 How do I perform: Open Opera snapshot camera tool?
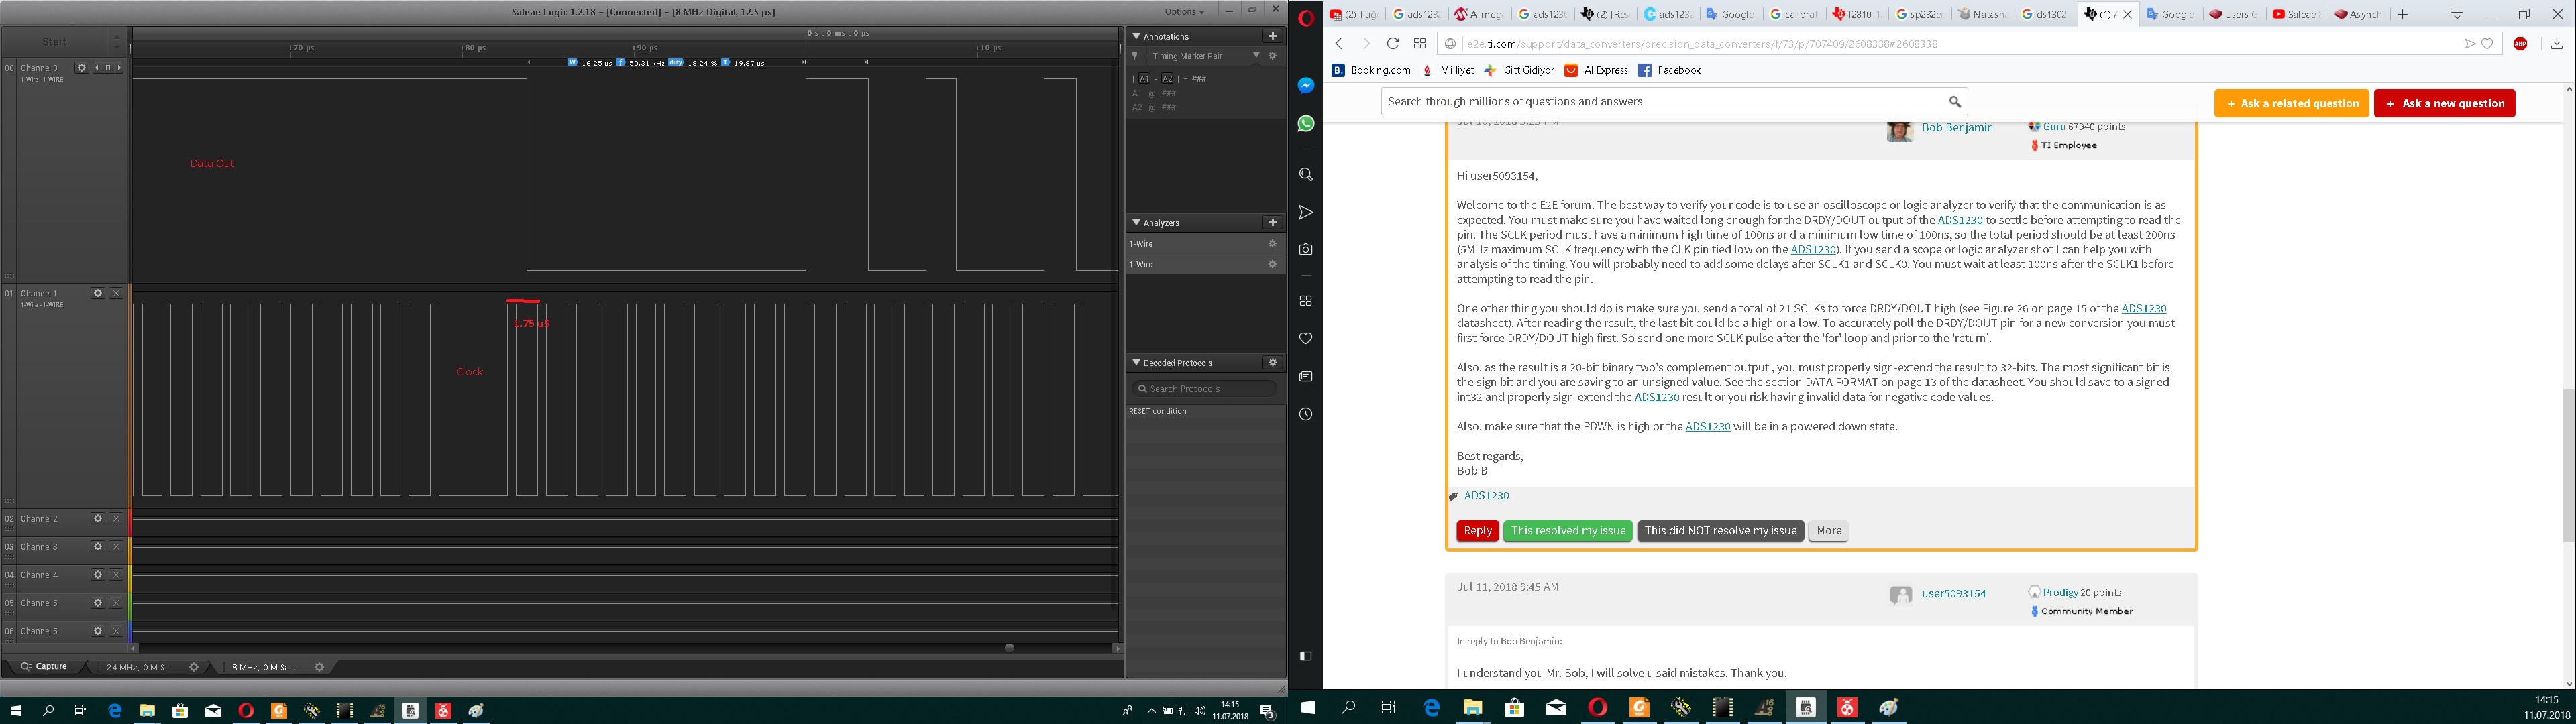[x=1305, y=250]
